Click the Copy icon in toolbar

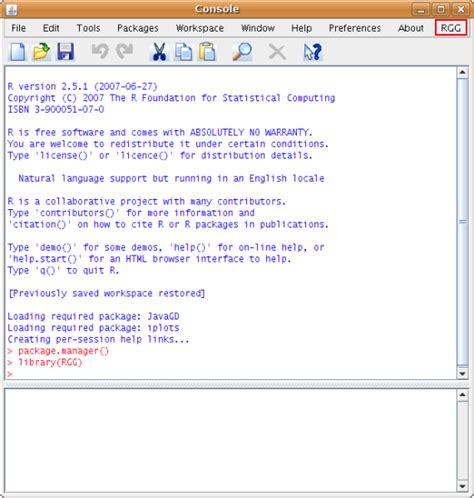pos(183,52)
